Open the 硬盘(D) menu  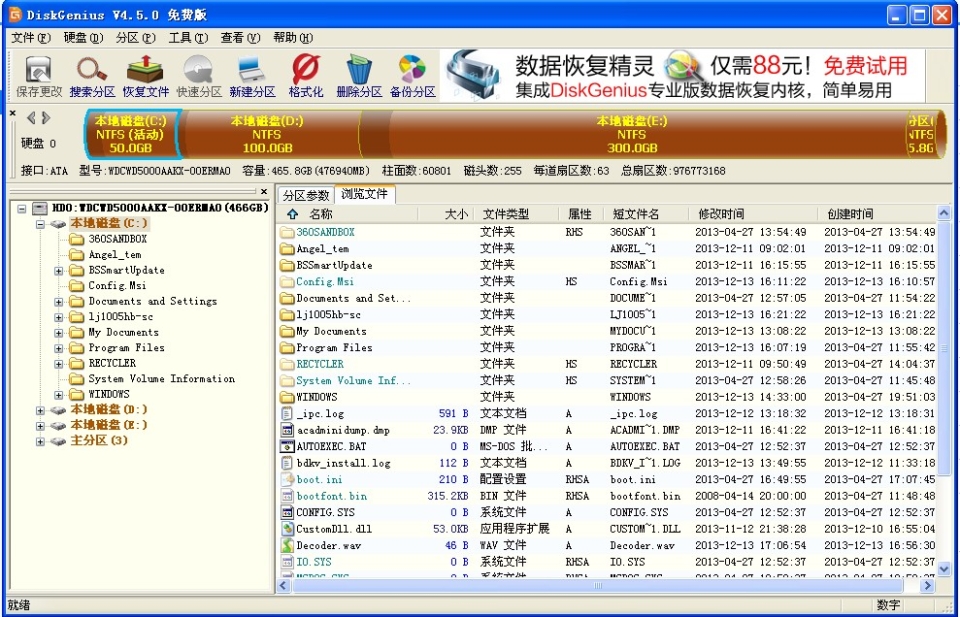click(83, 38)
